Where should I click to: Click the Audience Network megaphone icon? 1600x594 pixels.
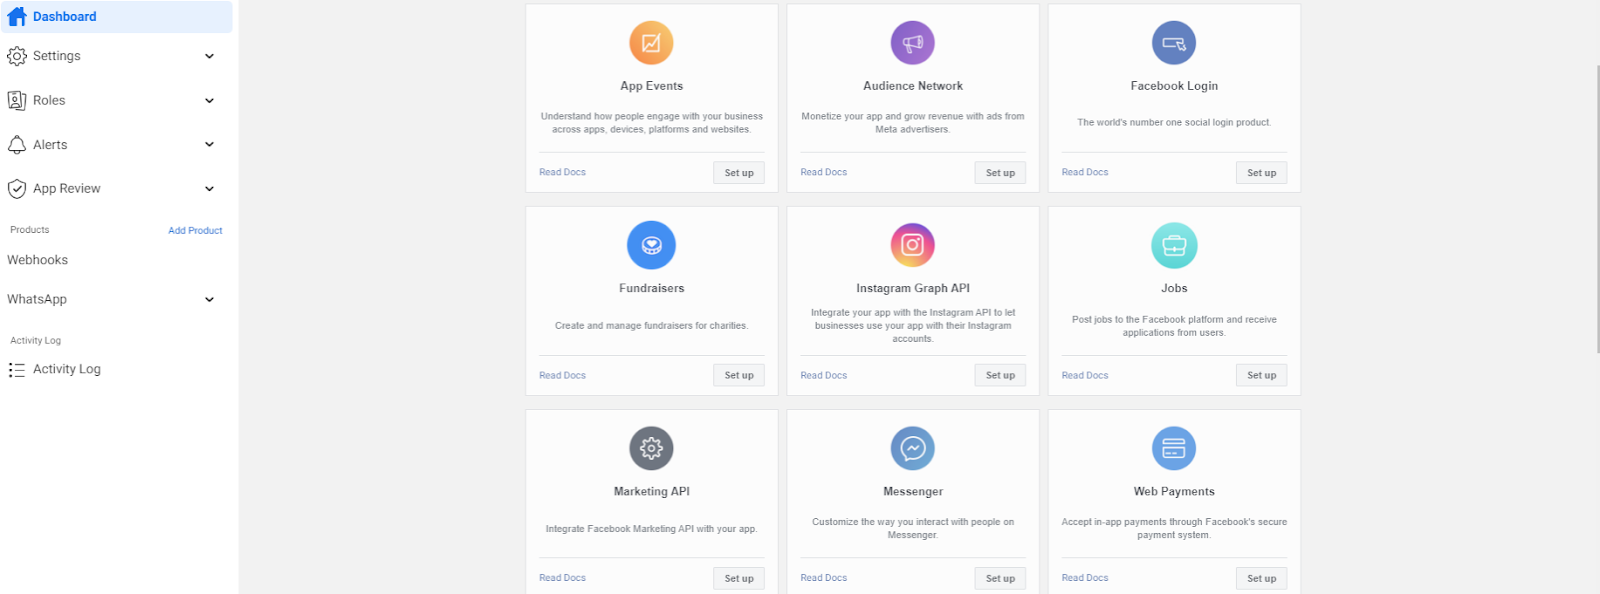click(x=913, y=43)
